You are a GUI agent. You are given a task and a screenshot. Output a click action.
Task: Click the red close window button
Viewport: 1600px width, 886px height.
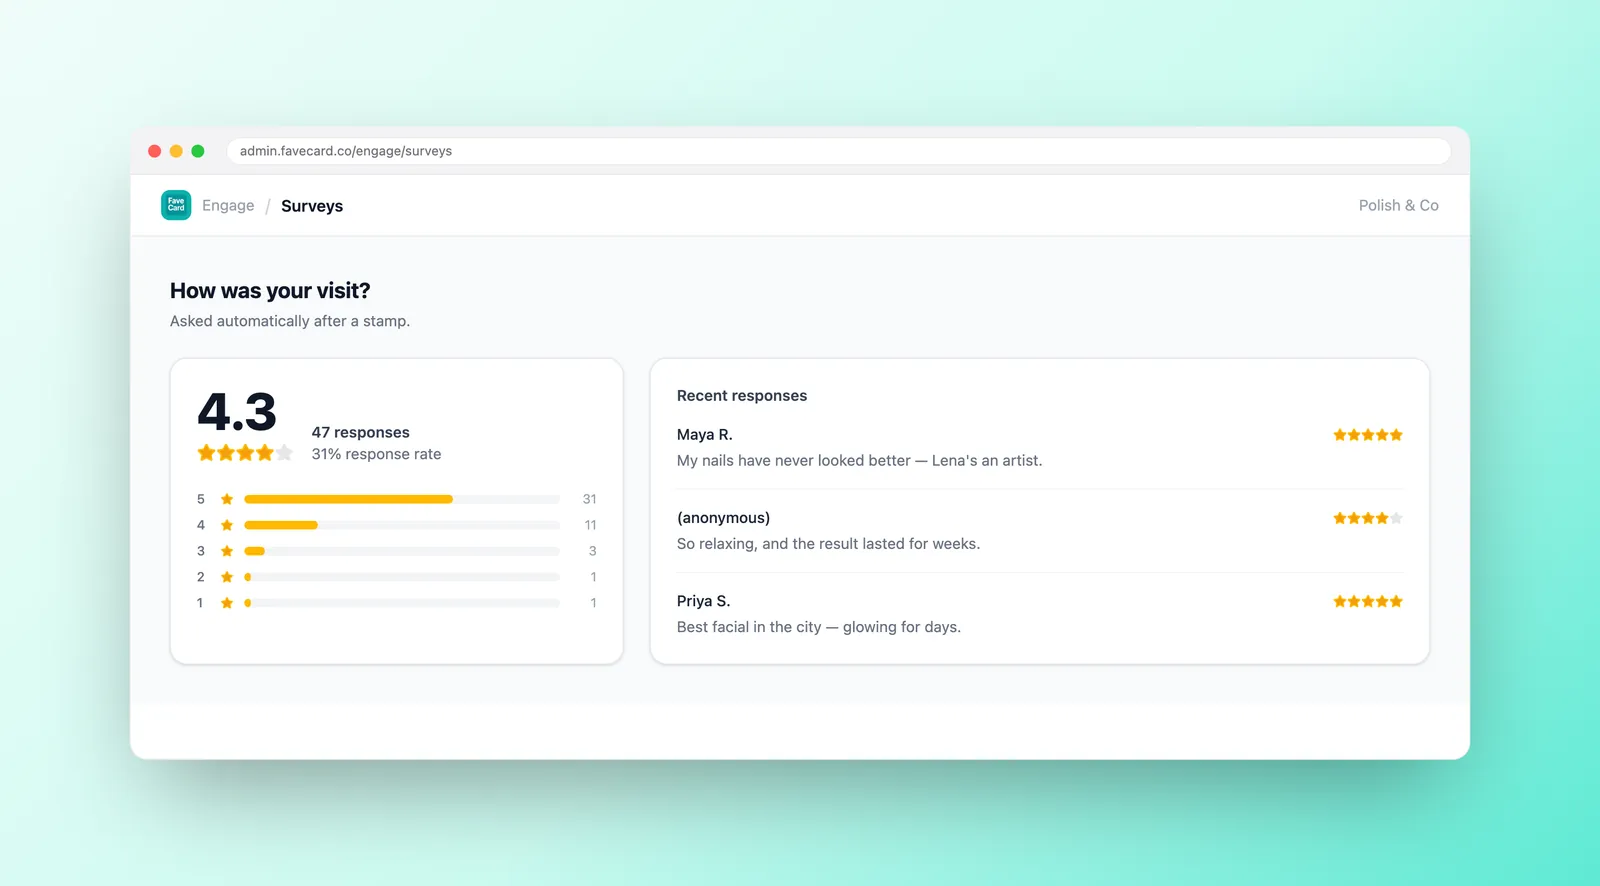(155, 151)
